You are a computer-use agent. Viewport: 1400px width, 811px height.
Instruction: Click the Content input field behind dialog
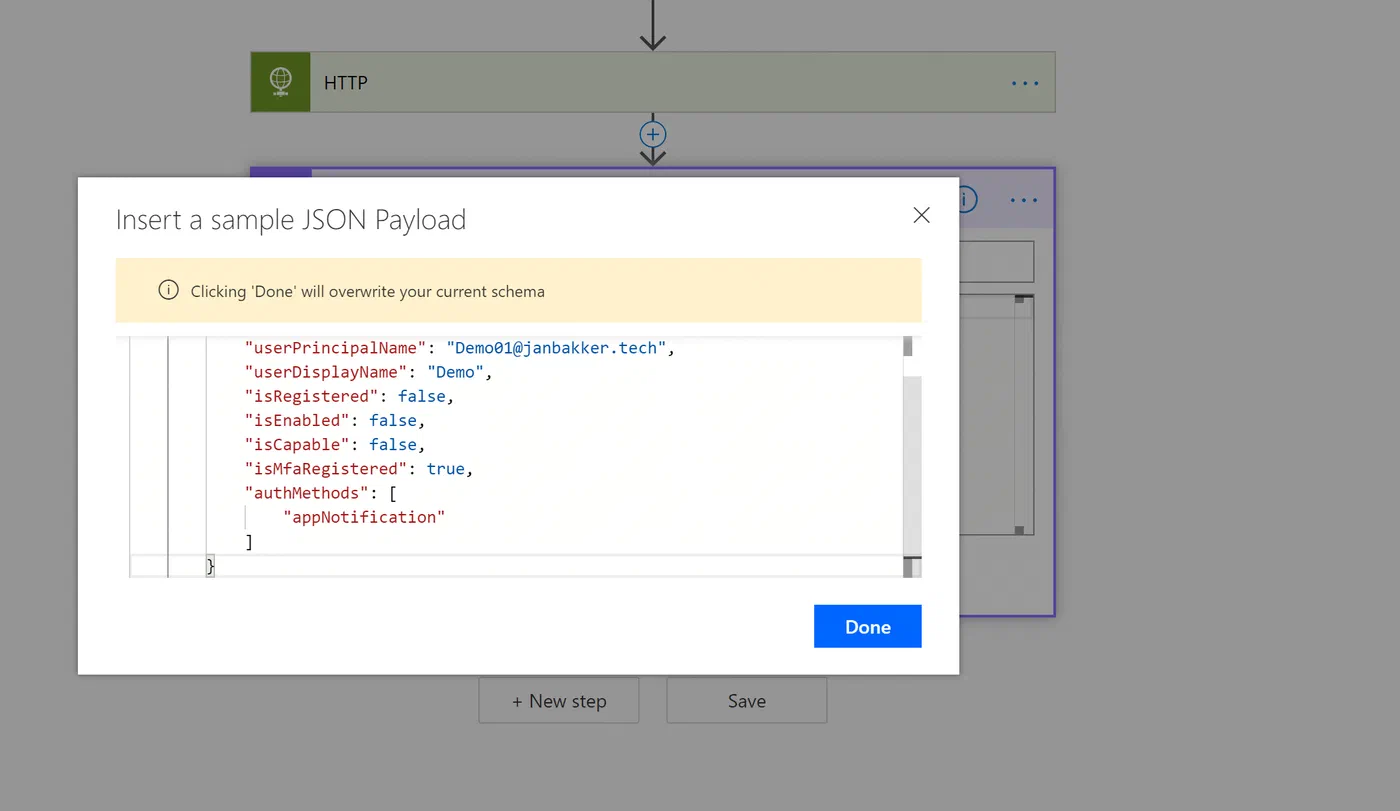coord(996,261)
